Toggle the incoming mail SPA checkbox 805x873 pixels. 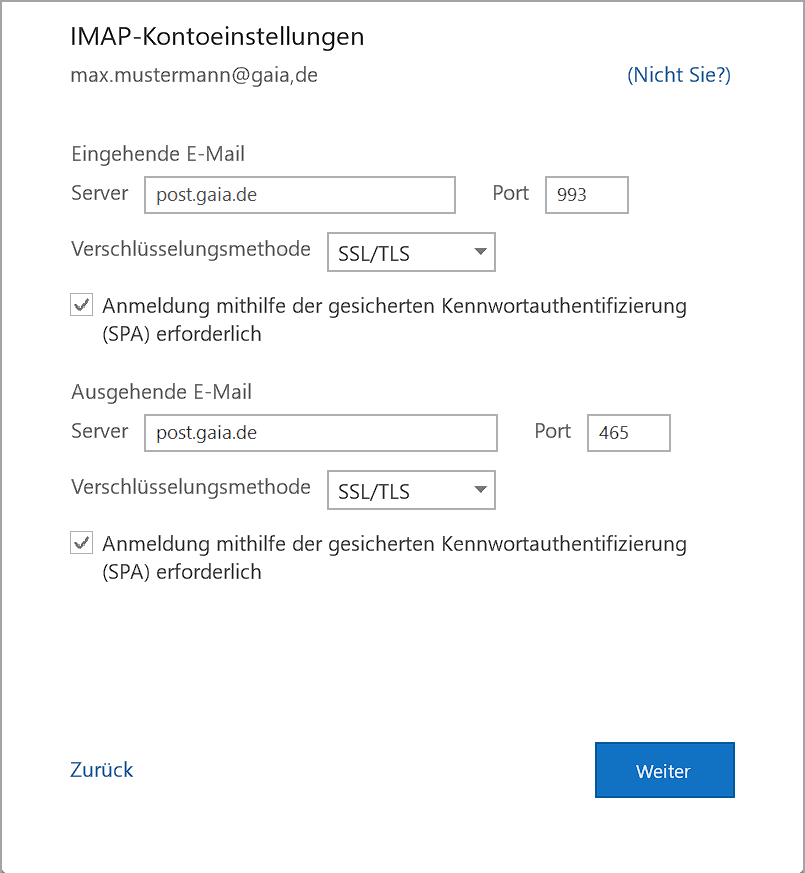pos(81,306)
